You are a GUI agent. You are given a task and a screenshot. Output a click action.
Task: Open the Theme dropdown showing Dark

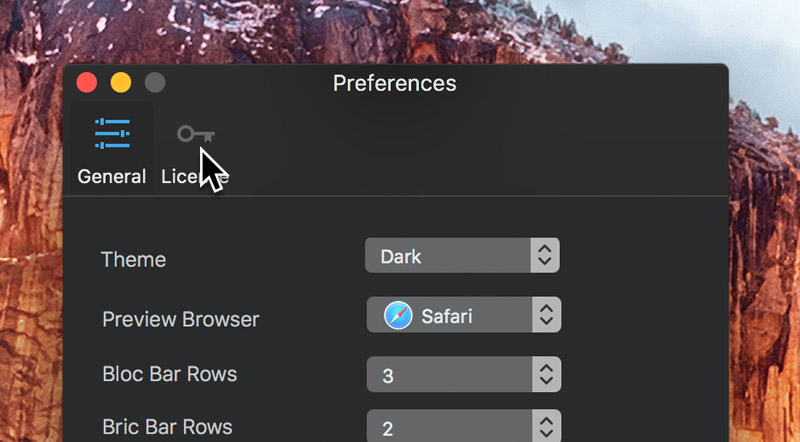[462, 255]
